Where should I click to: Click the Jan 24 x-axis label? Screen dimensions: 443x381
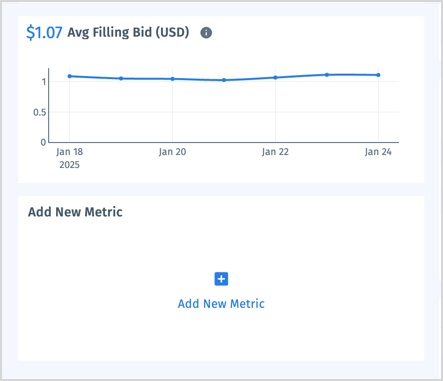tap(378, 152)
